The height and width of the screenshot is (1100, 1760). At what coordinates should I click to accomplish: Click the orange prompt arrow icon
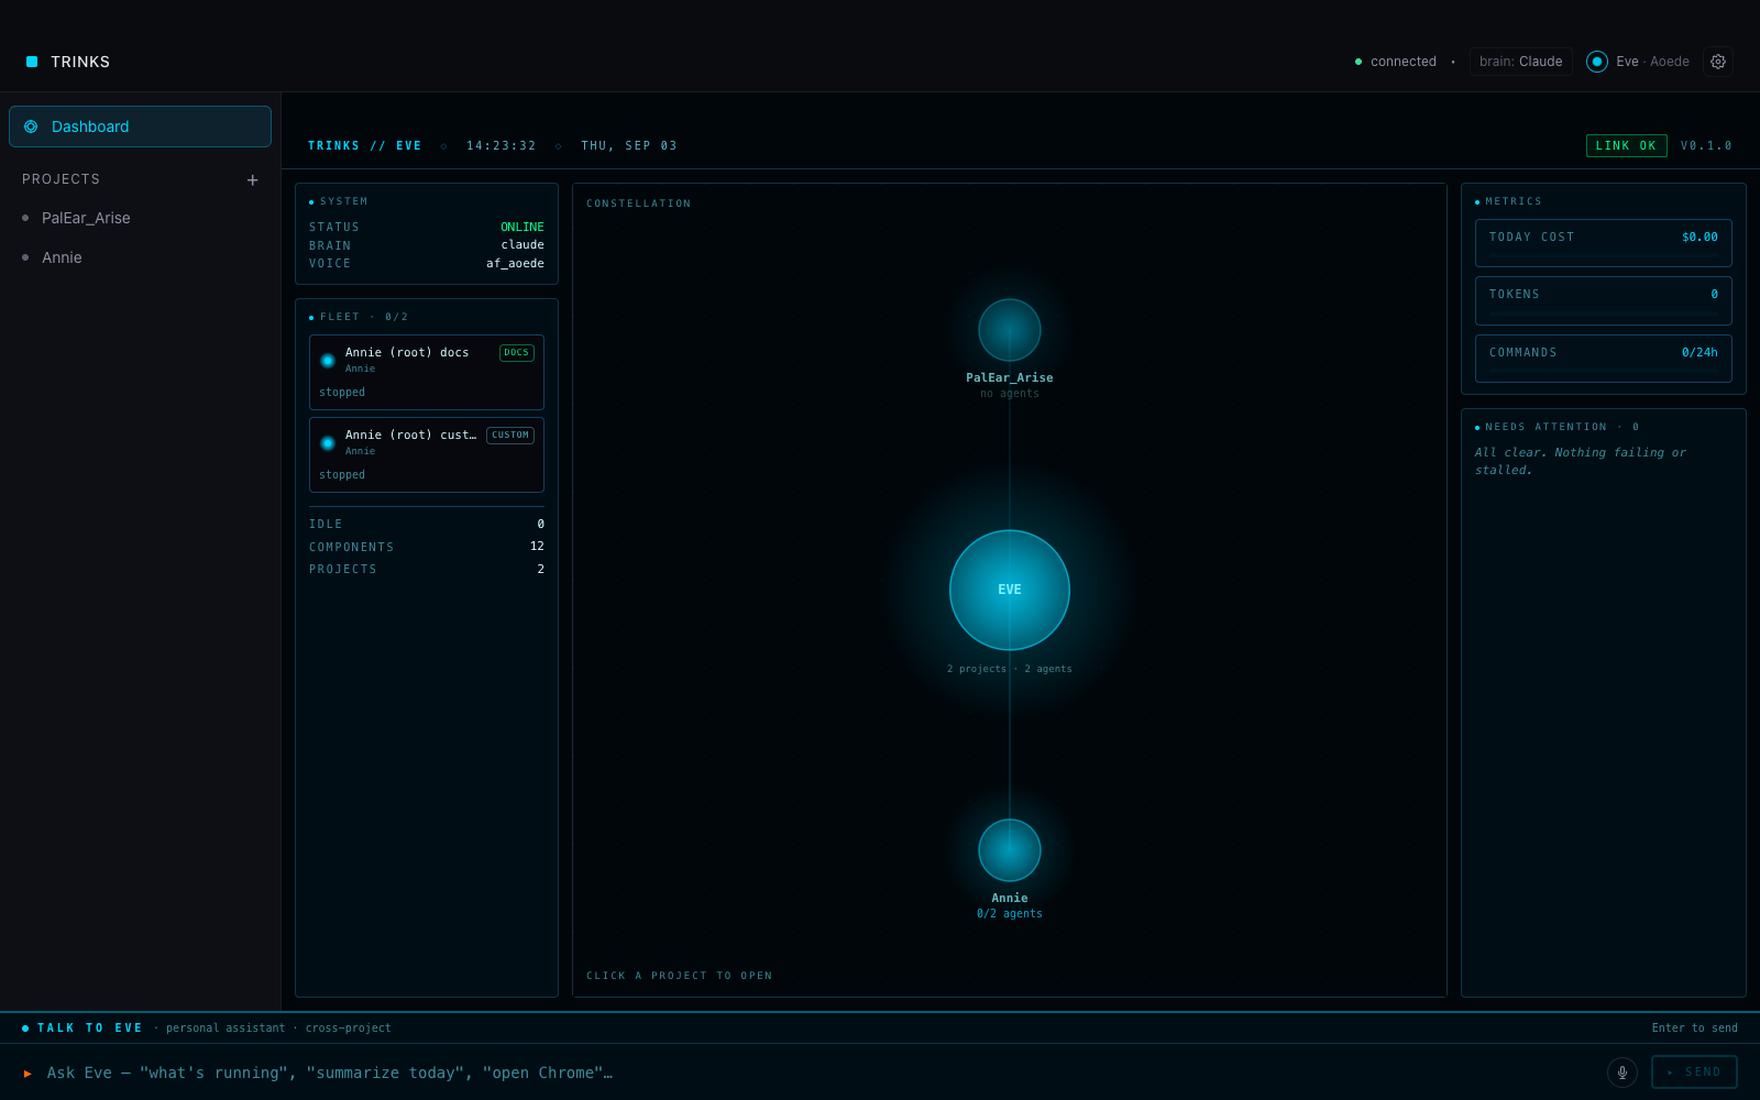coord(28,1073)
